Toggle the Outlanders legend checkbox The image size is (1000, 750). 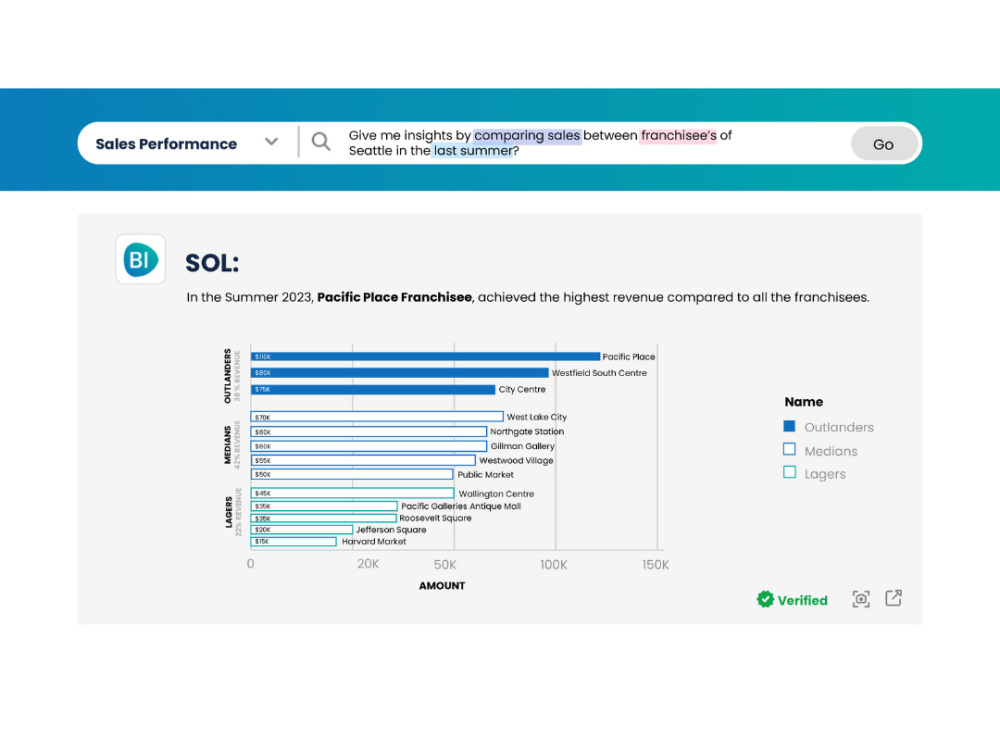pyautogui.click(x=789, y=426)
